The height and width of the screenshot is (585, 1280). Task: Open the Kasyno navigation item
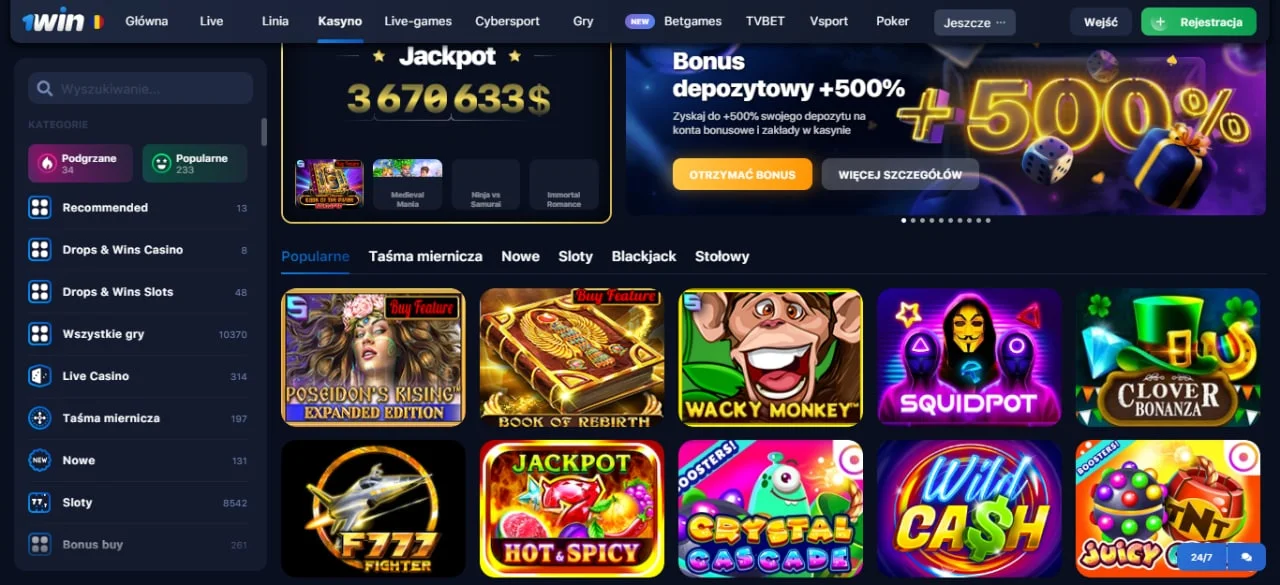[x=340, y=21]
